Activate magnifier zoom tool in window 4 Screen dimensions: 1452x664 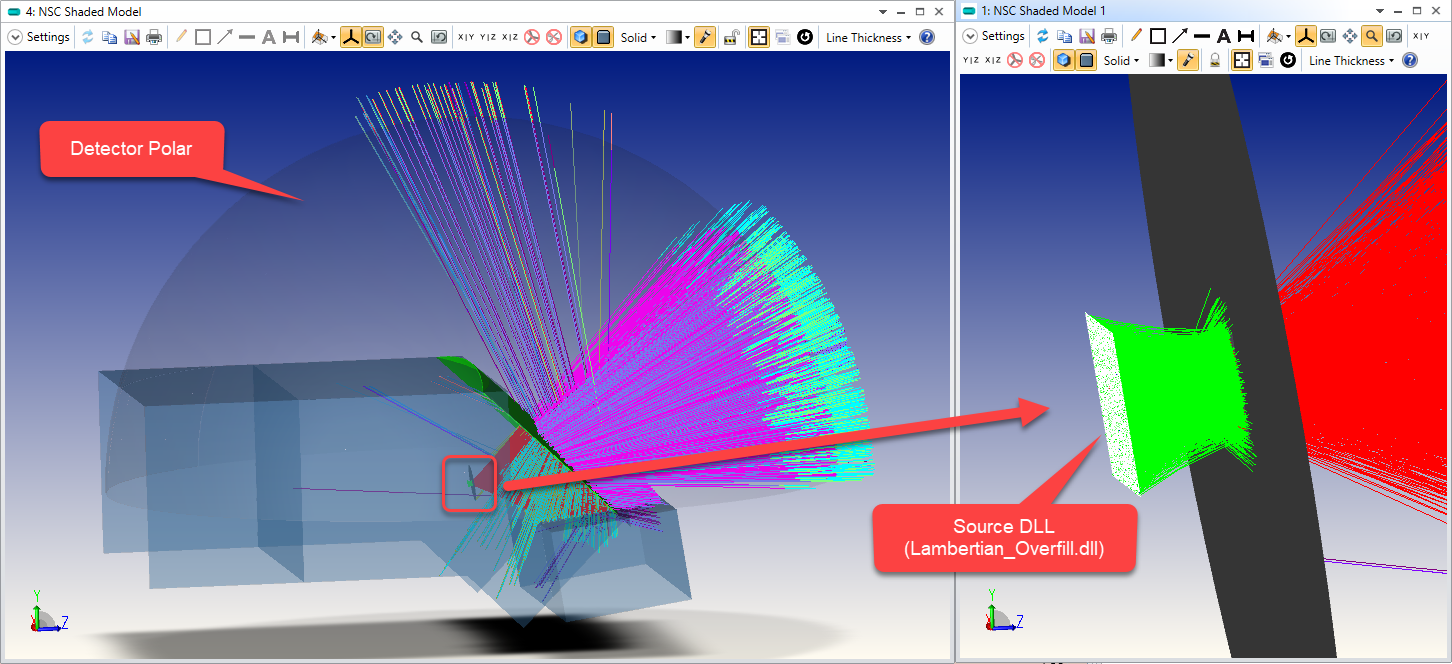[417, 37]
